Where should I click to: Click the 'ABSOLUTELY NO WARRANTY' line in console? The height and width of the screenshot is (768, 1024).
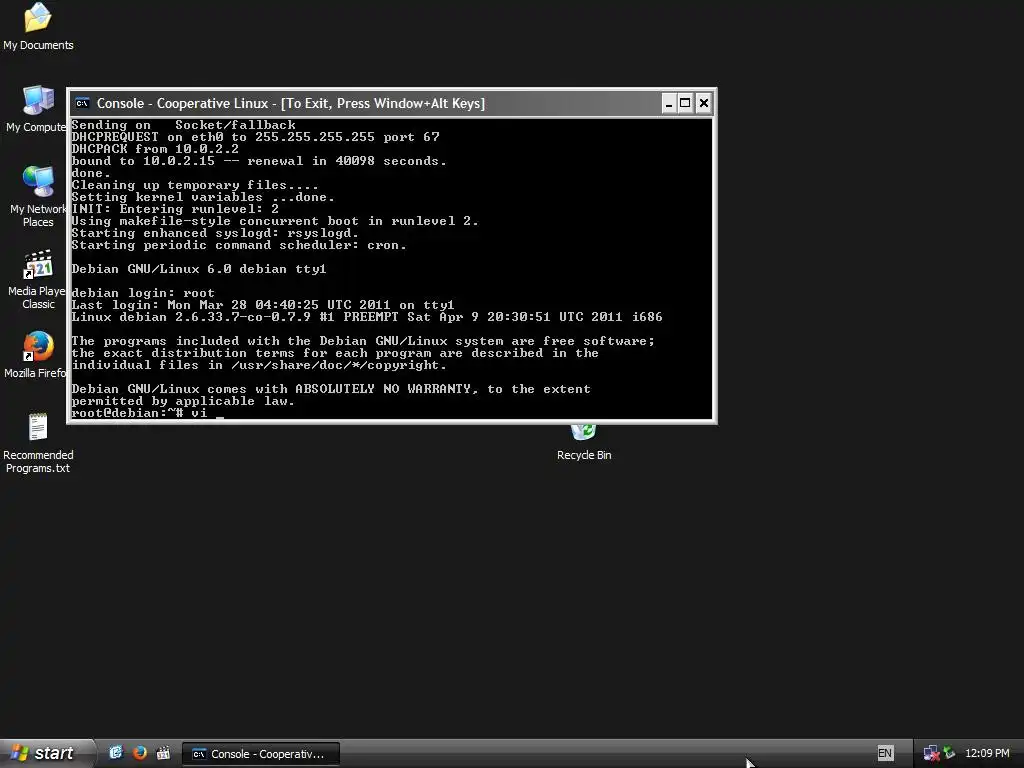tap(331, 389)
